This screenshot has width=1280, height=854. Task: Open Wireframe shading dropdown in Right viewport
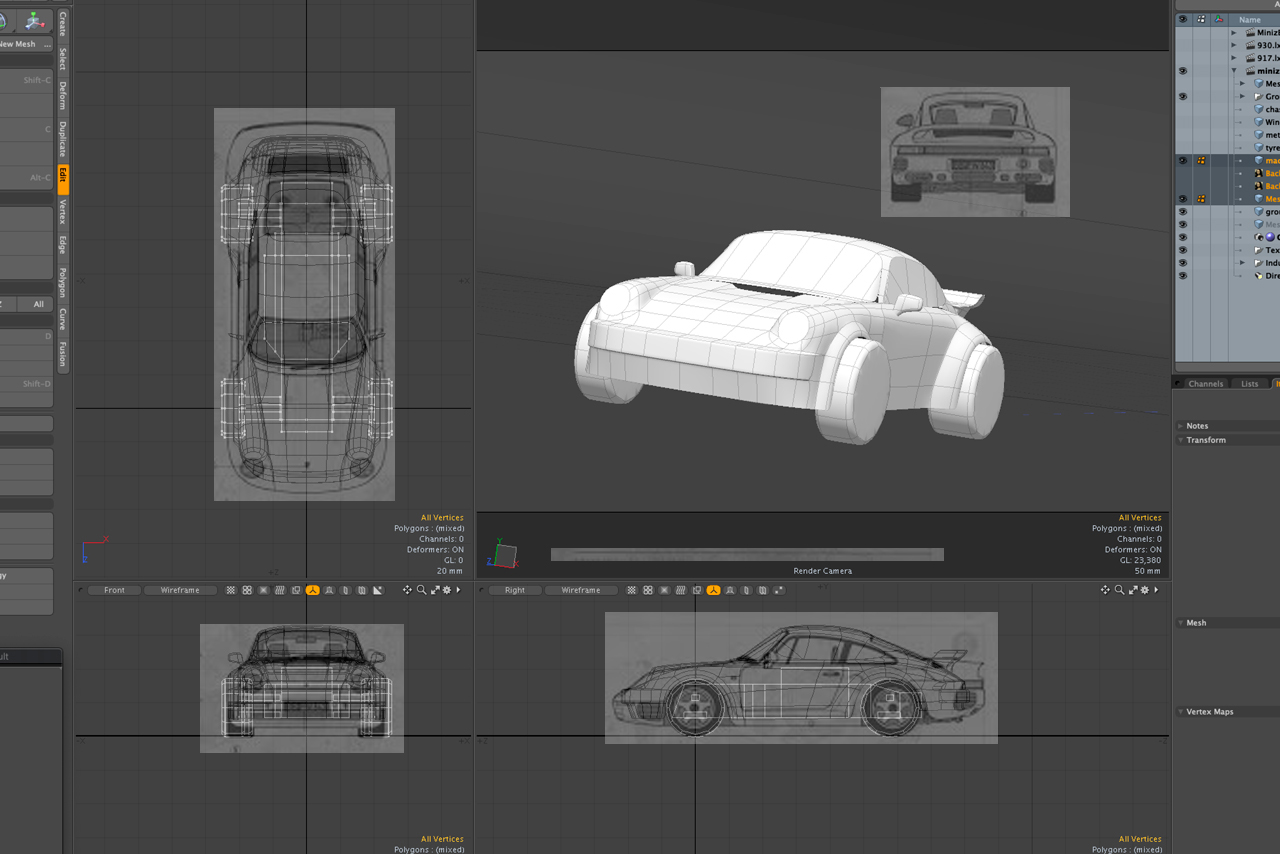[581, 591]
